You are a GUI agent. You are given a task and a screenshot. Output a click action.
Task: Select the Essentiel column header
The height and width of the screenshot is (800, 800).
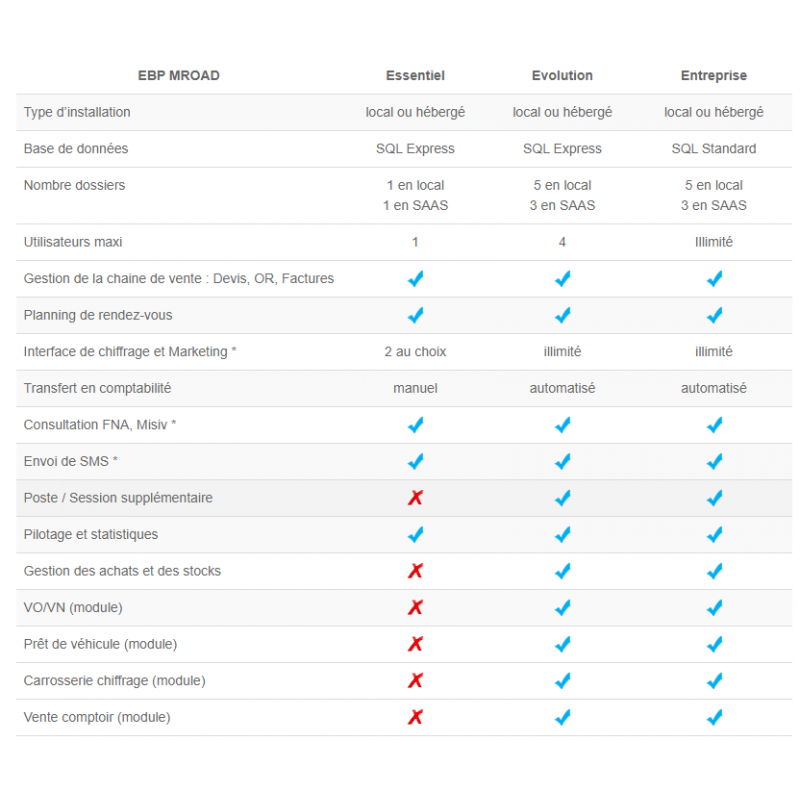pos(415,75)
